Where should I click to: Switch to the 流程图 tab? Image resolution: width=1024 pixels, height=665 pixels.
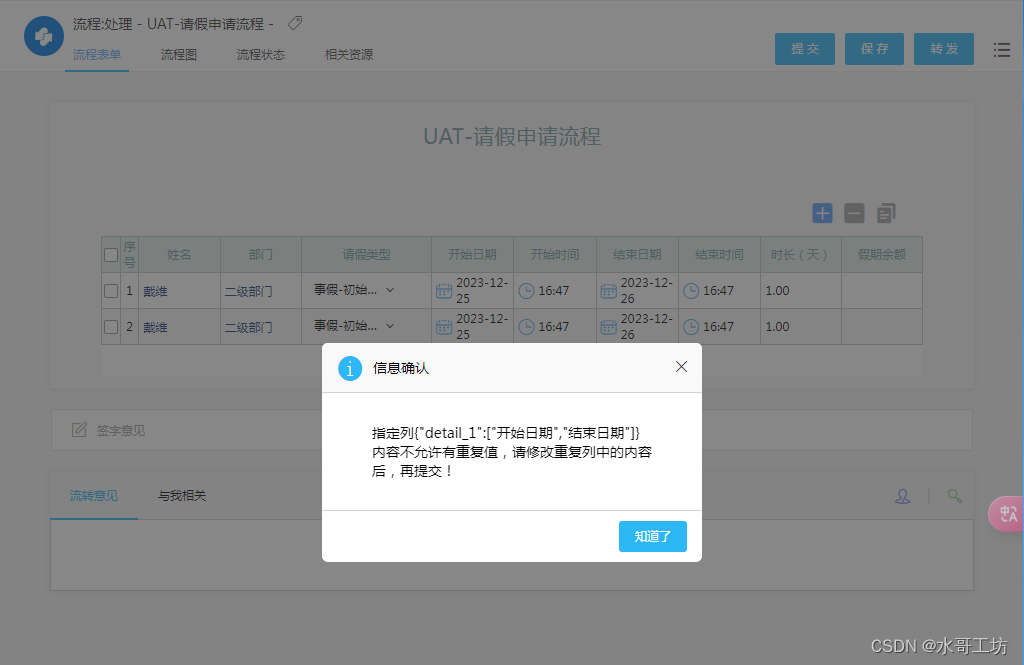(x=178, y=55)
